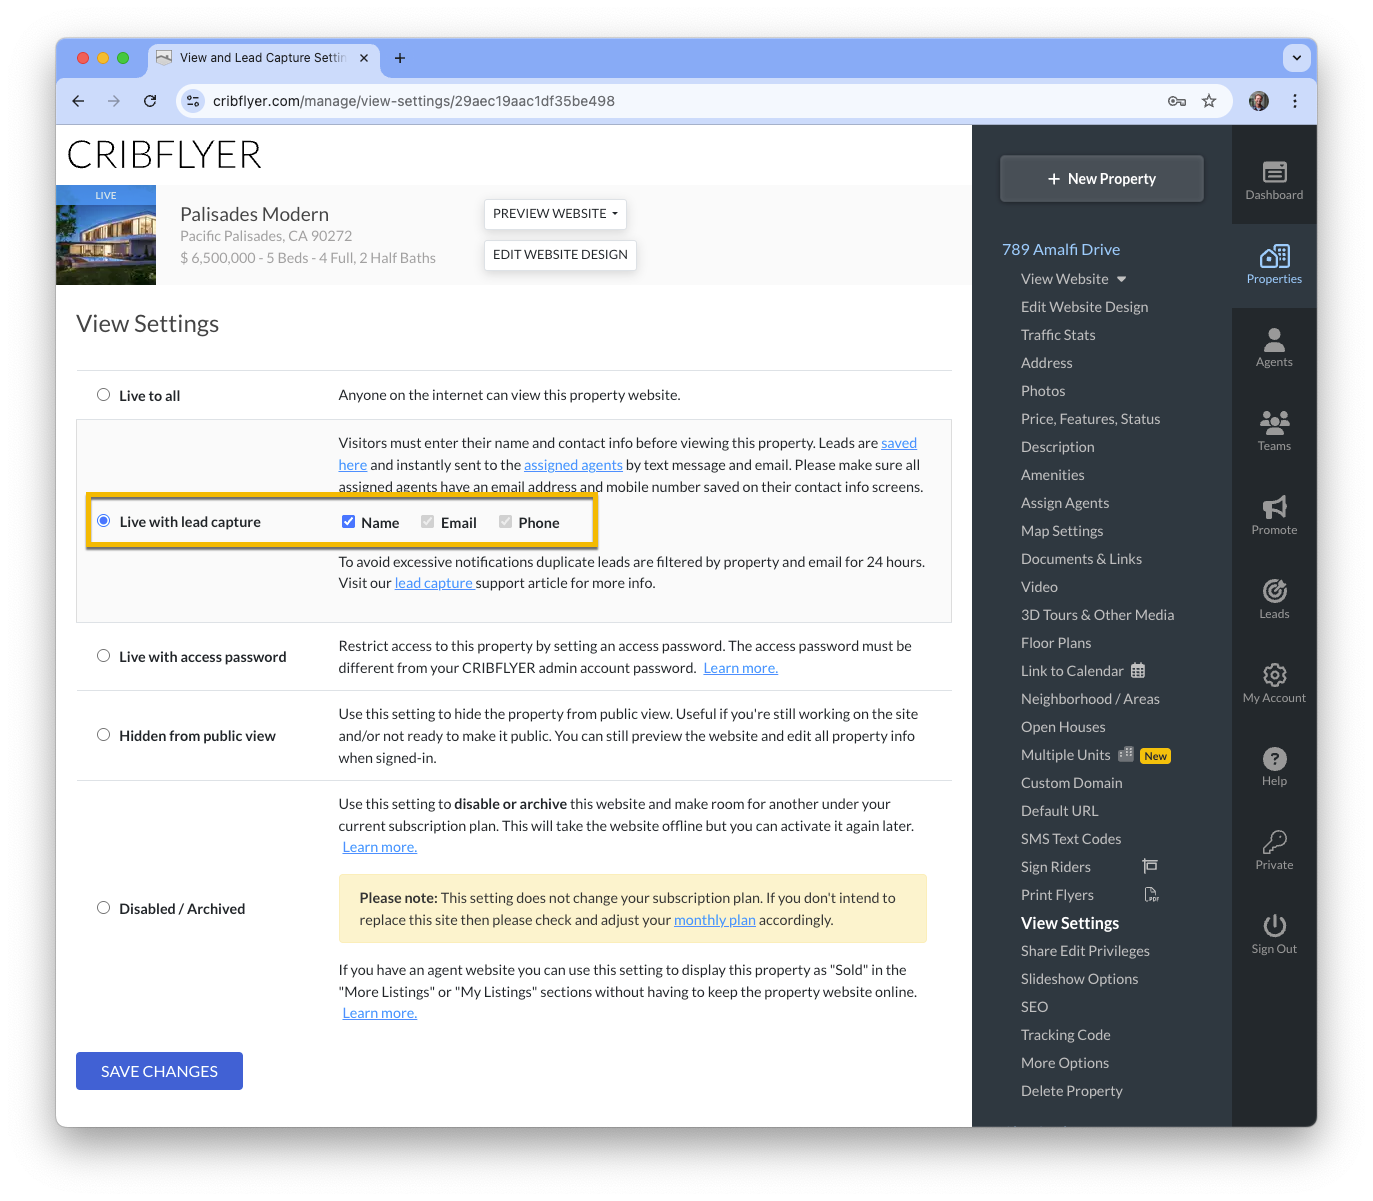Bookmark page with the star icon
This screenshot has height=1201, width=1373.
coord(1209,101)
